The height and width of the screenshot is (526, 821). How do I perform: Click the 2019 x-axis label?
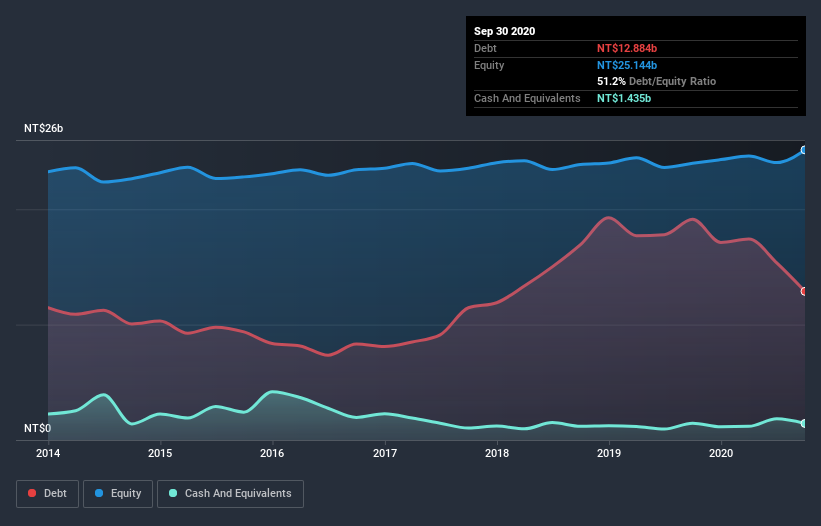pos(609,453)
